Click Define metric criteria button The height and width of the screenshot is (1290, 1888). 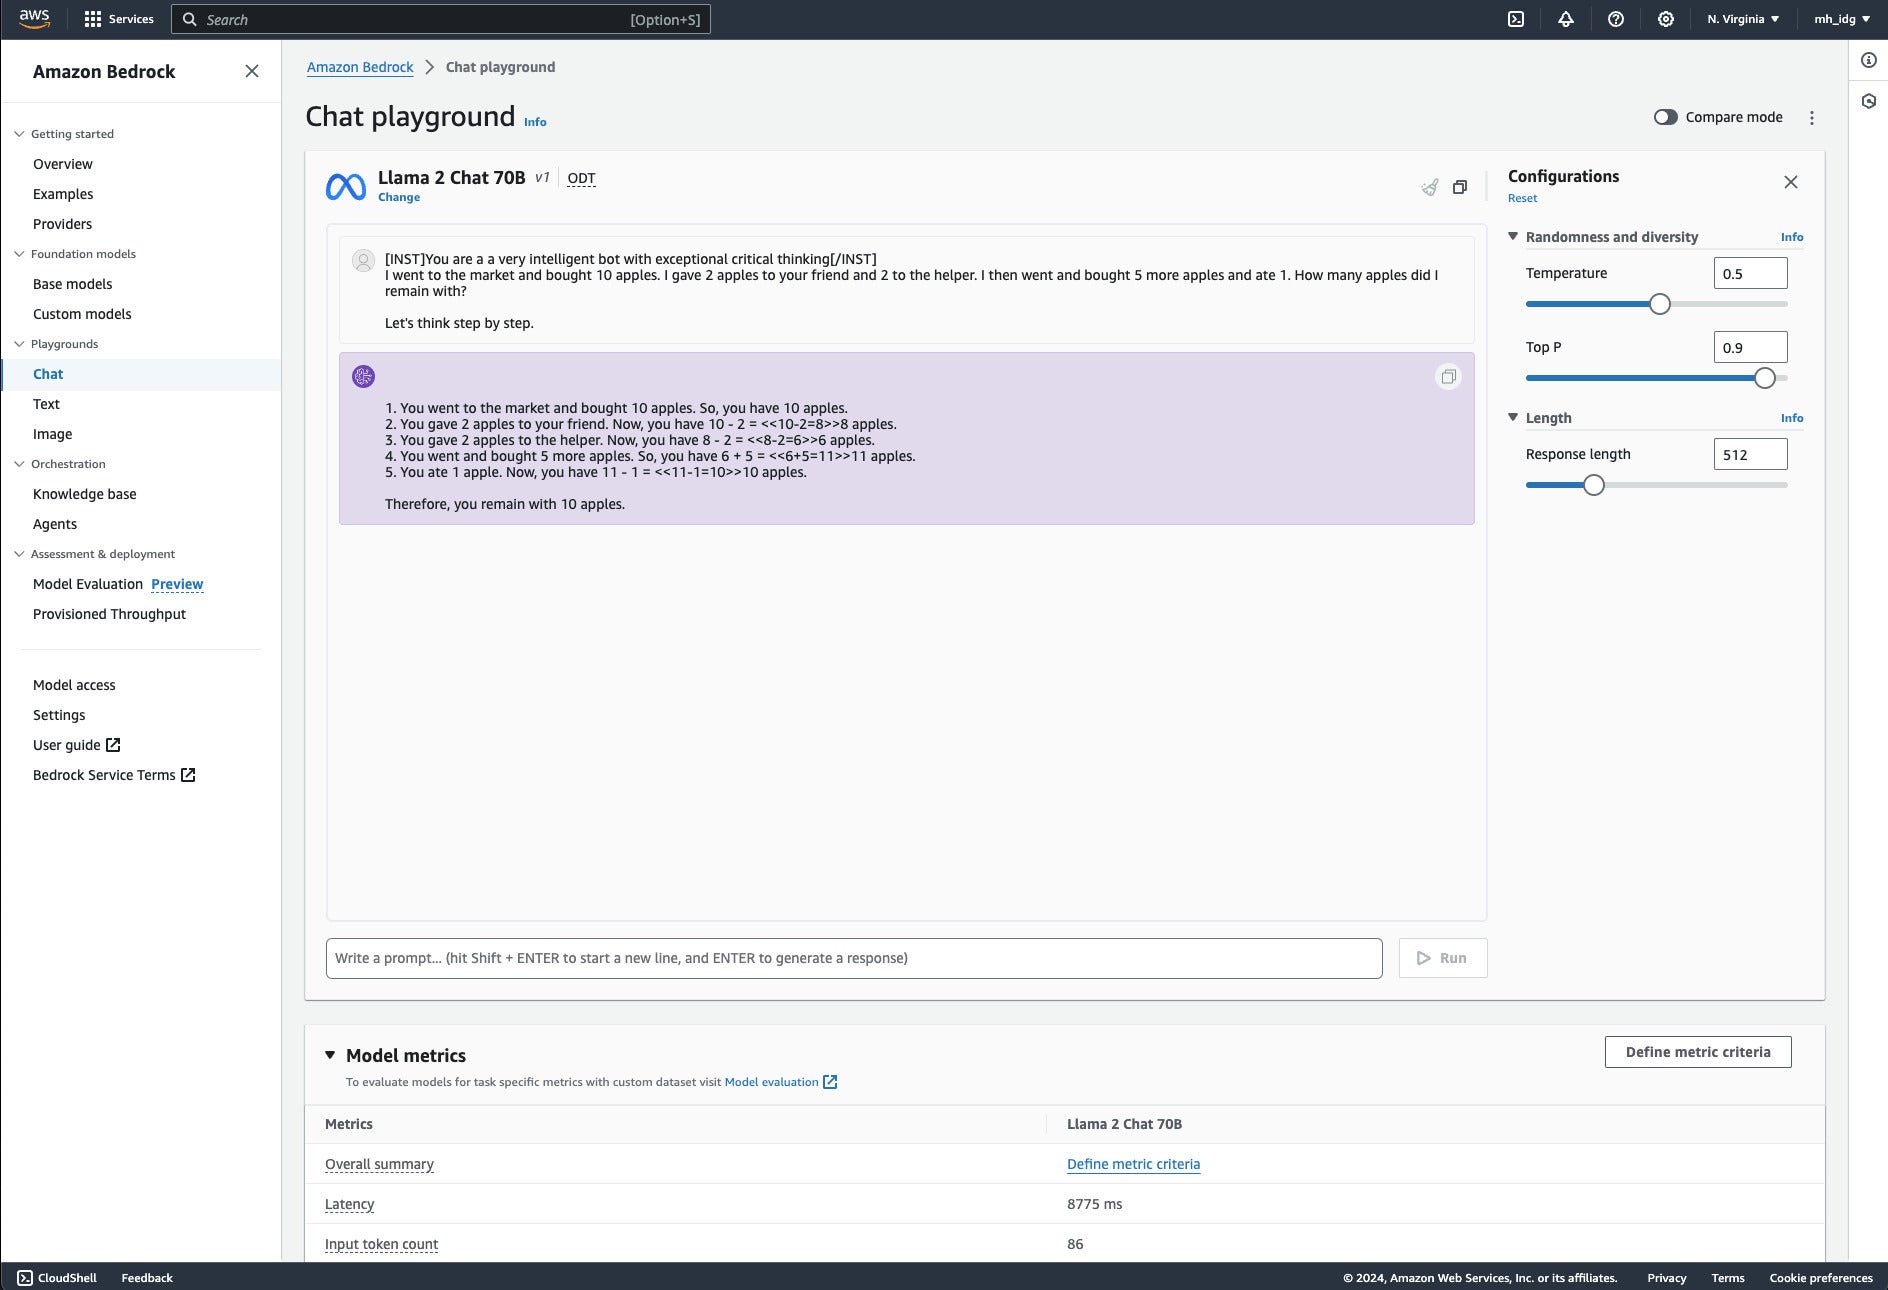click(x=1698, y=1052)
